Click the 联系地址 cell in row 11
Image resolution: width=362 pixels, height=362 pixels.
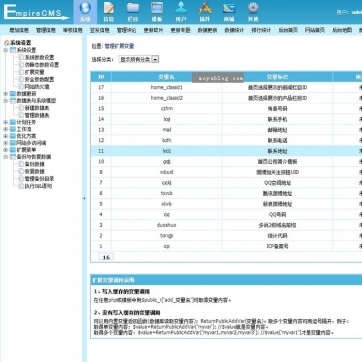[x=277, y=151]
